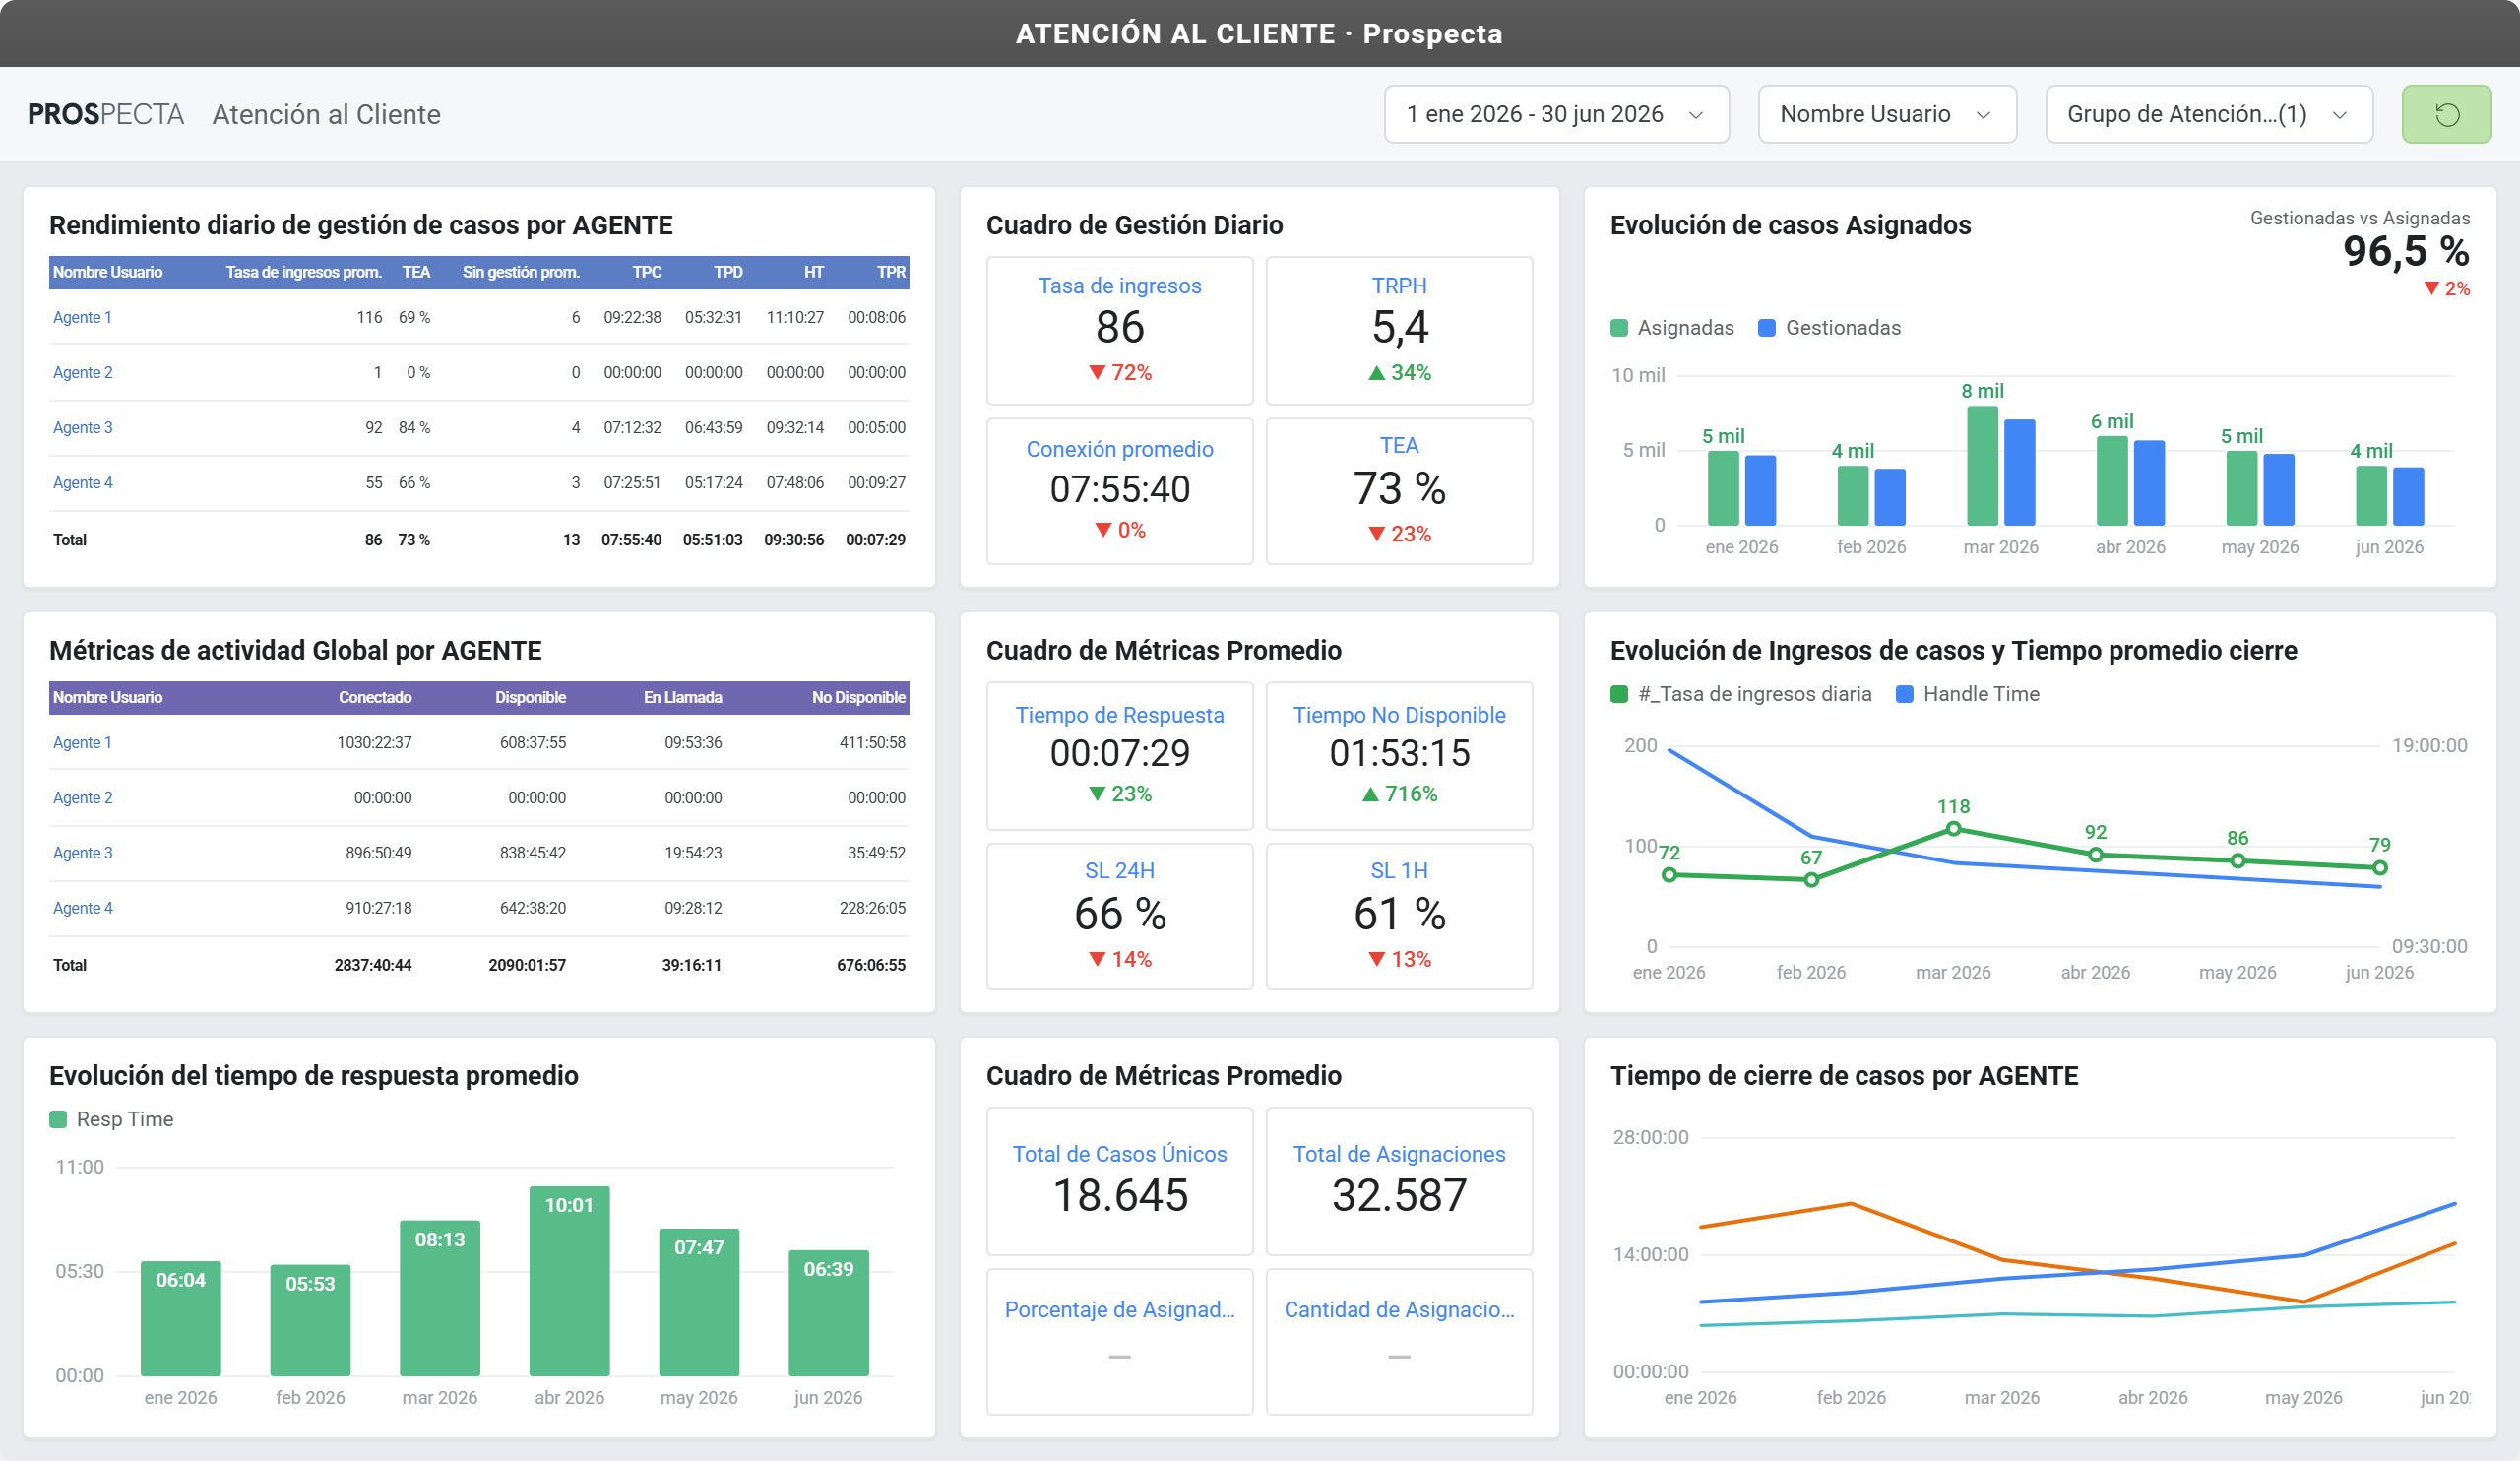Viewport: 2520px width, 1461px height.
Task: Sort Rendimiento table by TPR column
Action: [891, 272]
